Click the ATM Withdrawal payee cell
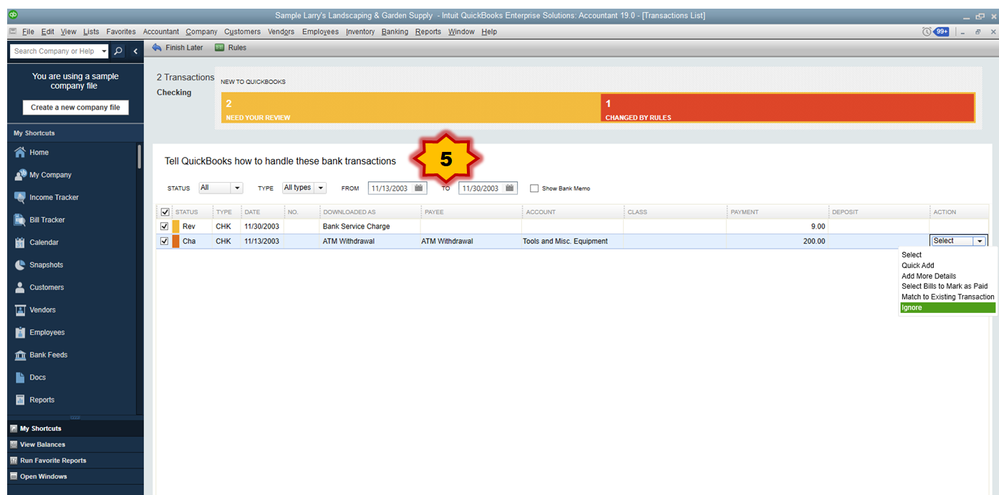 coord(471,241)
